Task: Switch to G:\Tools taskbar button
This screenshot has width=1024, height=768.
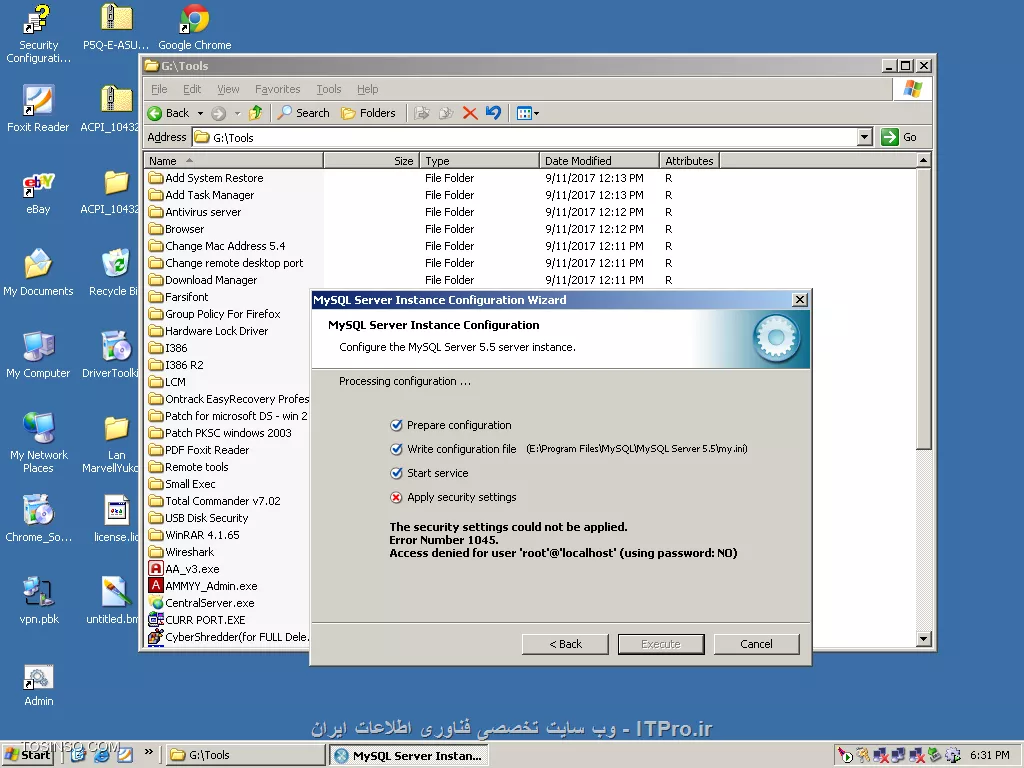Action: click(245, 755)
